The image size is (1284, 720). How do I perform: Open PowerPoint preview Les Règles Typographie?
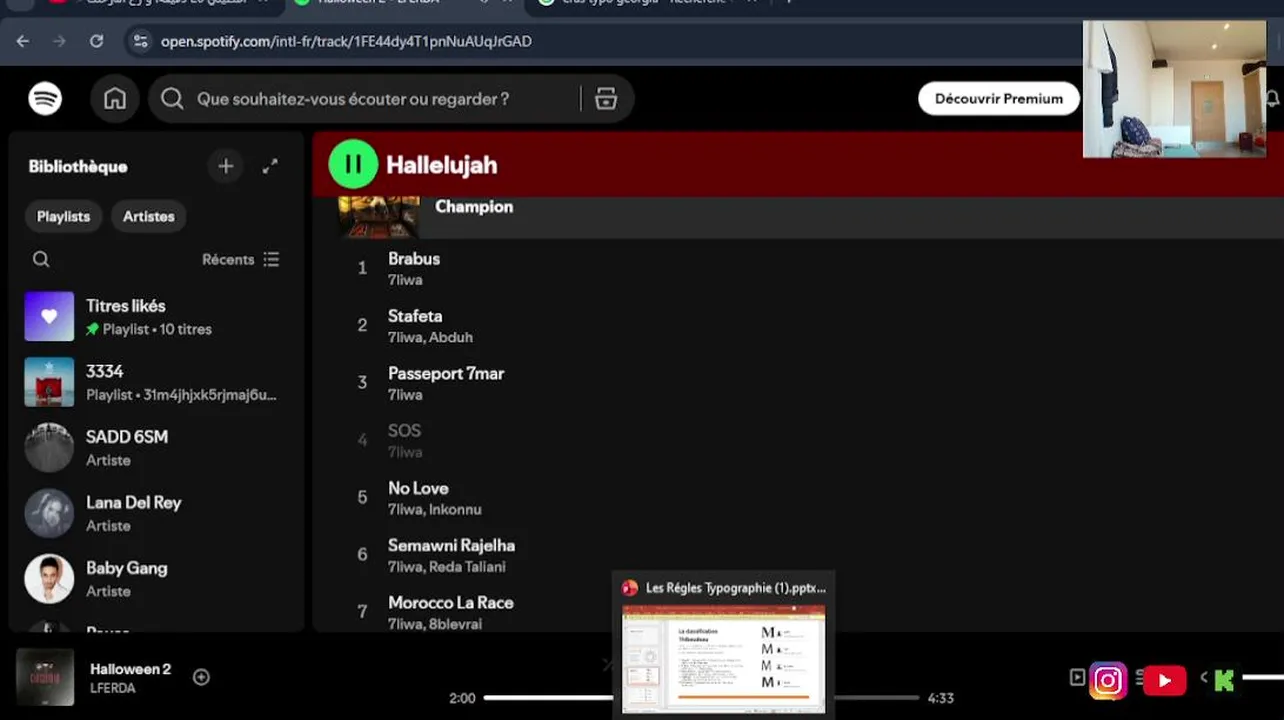tap(724, 659)
